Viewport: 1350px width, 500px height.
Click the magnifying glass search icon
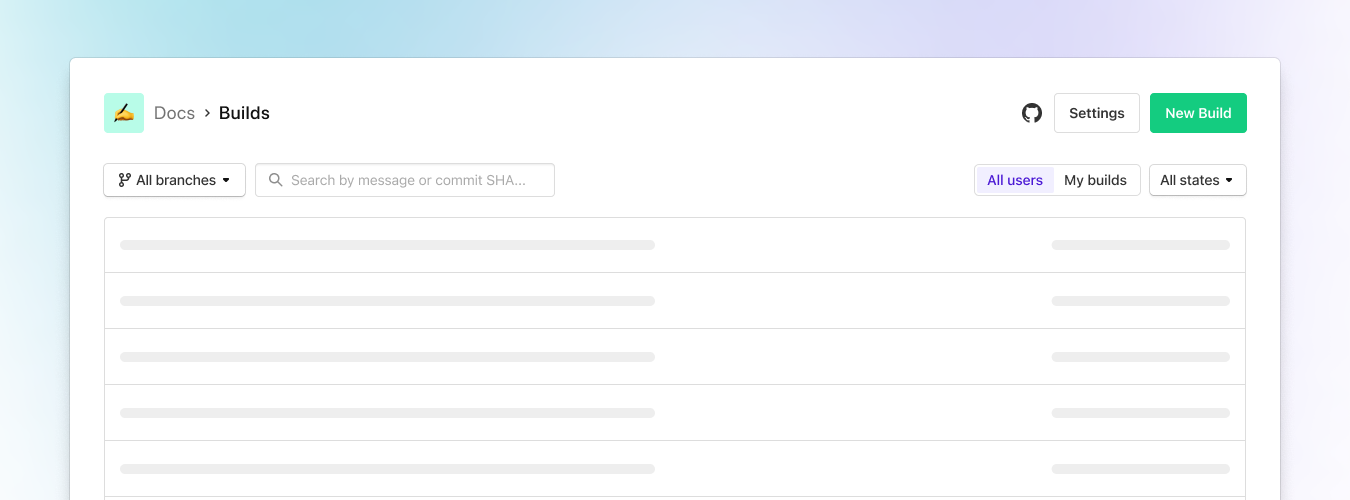[x=276, y=180]
